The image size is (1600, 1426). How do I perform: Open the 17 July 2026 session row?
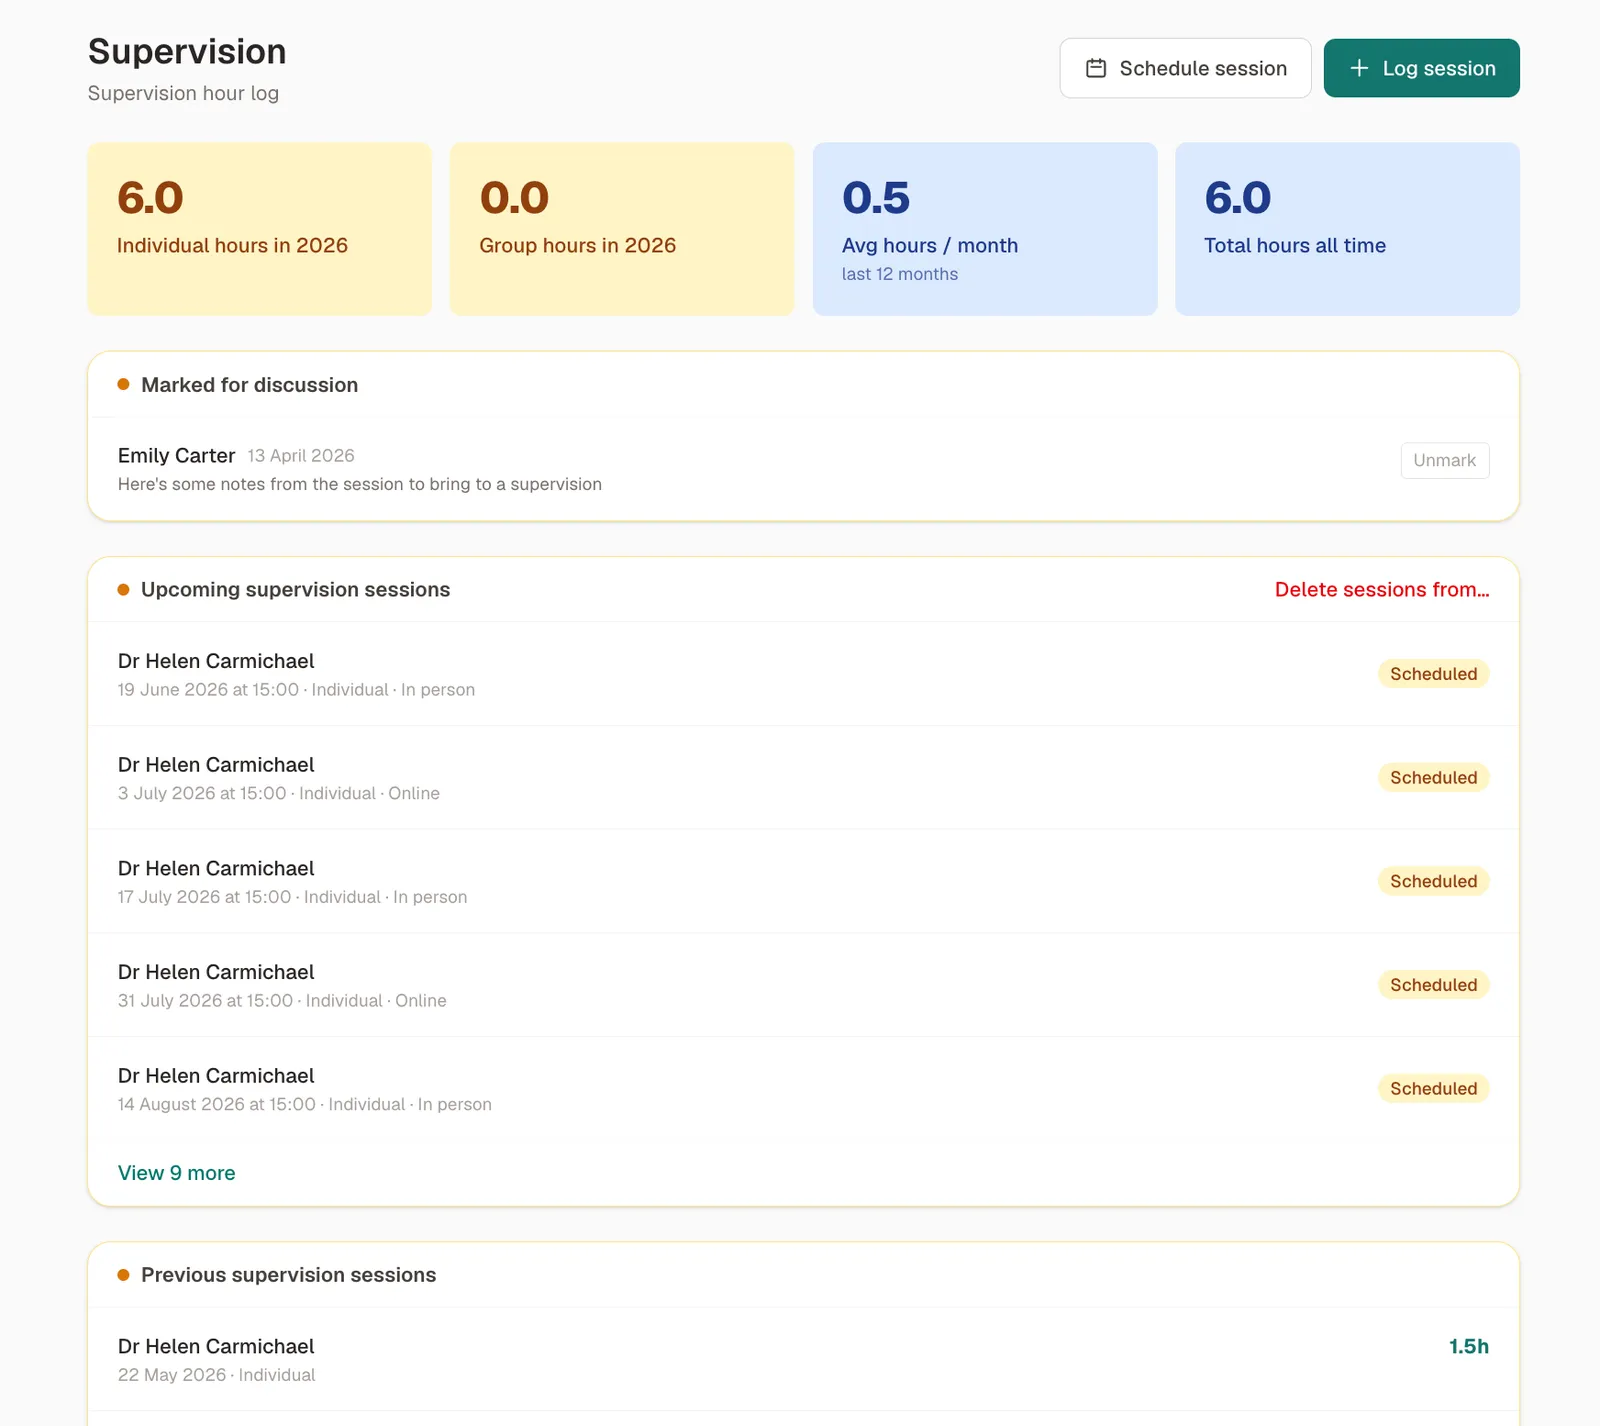point(803,881)
